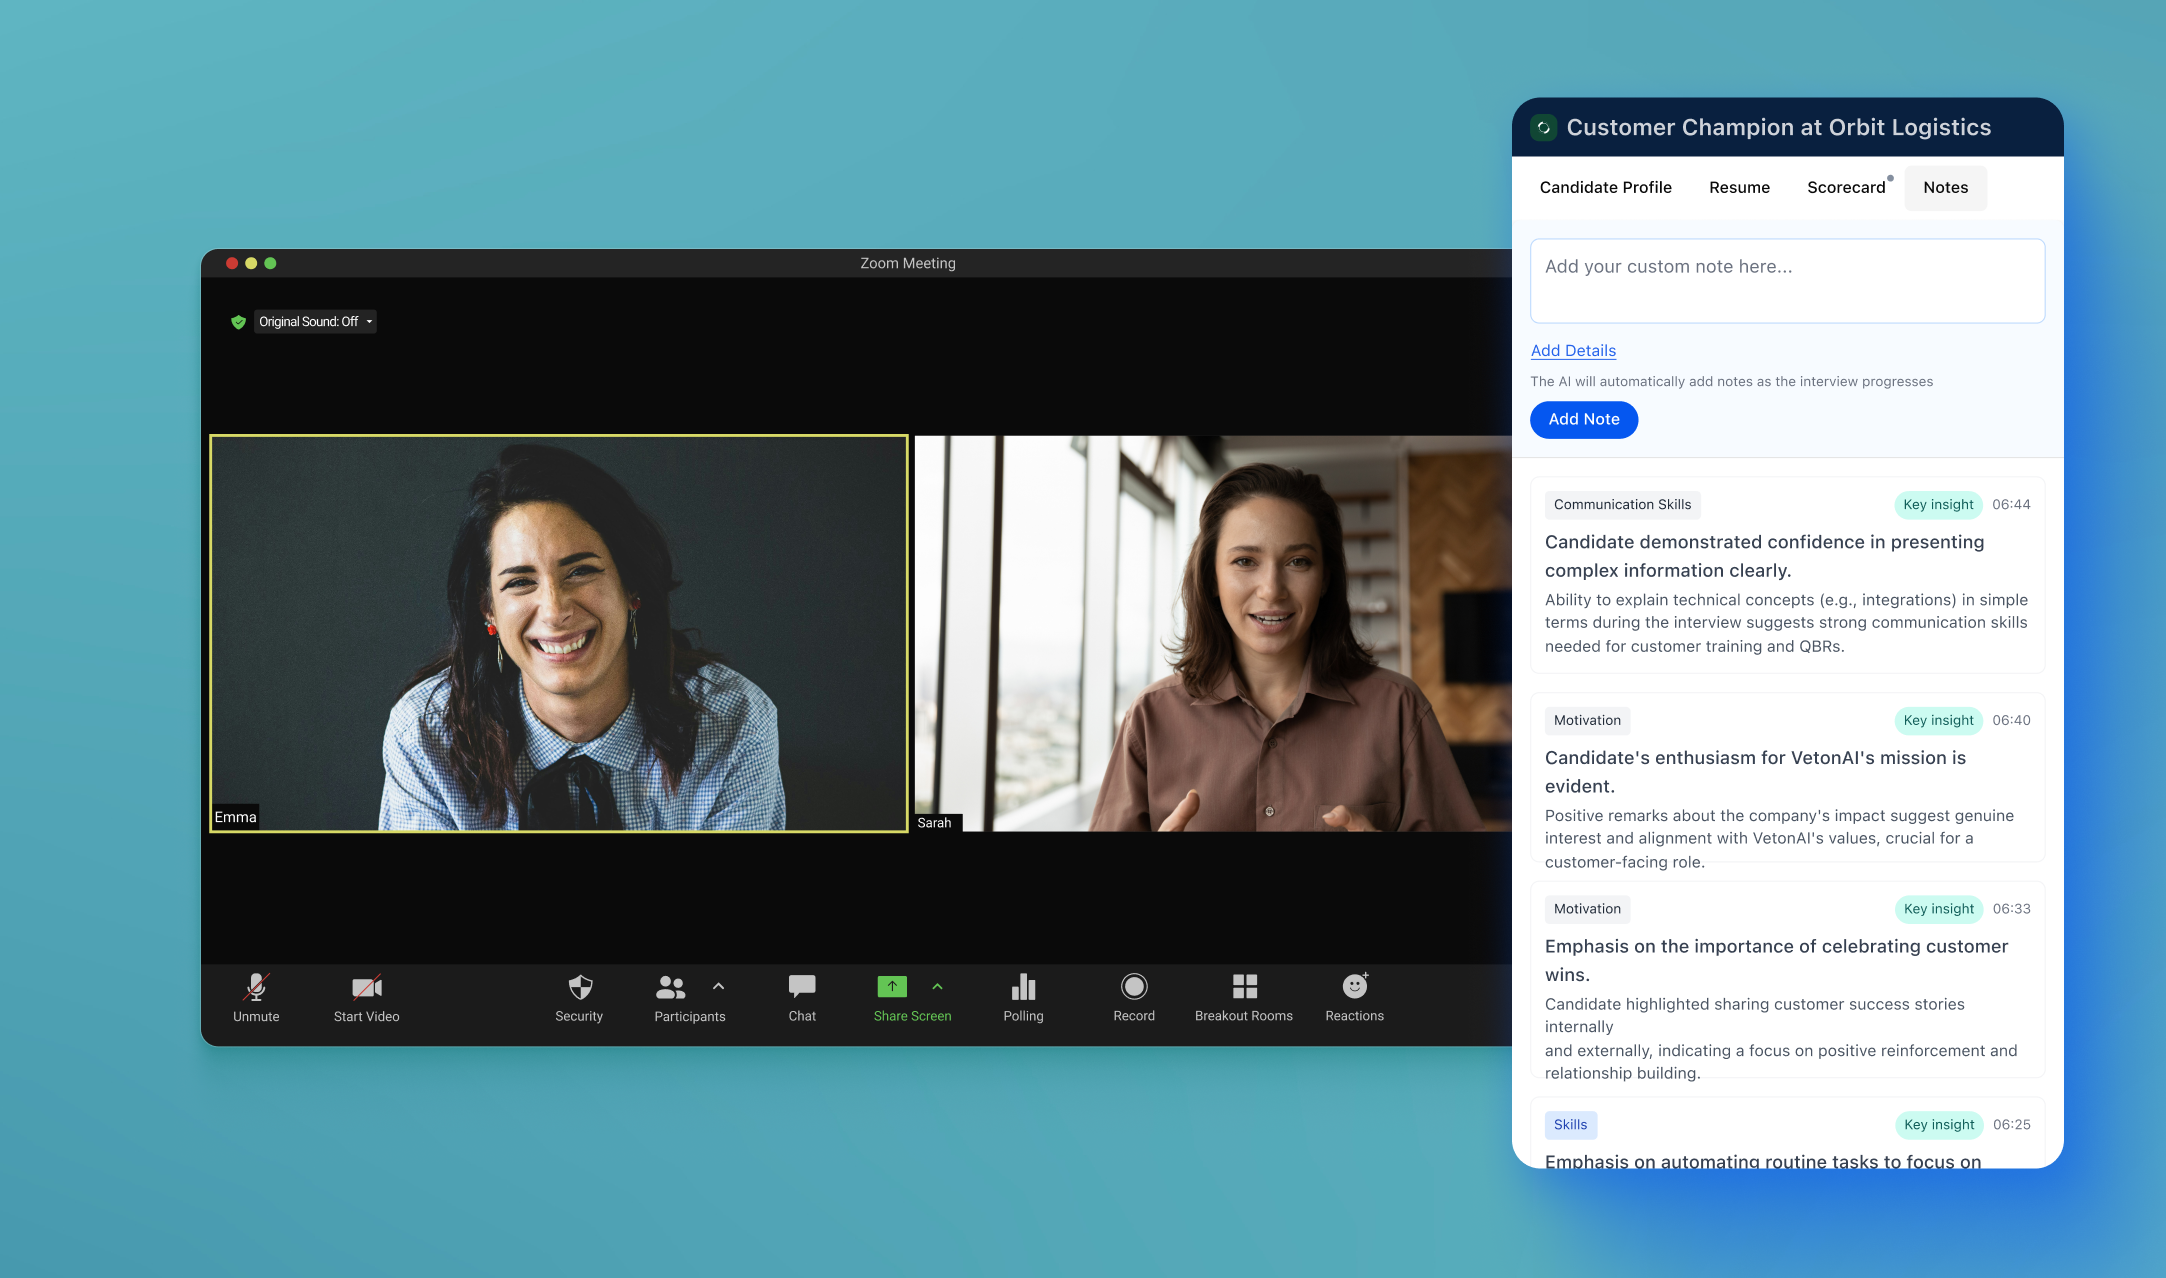Viewport: 2166px width, 1278px height.
Task: Click the green encryption shield icon
Action: (238, 322)
